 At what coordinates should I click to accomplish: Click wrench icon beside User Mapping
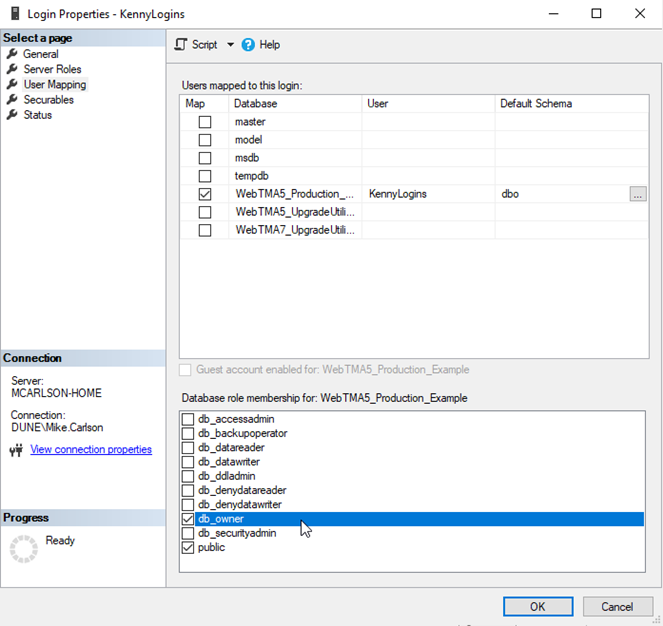(12, 85)
